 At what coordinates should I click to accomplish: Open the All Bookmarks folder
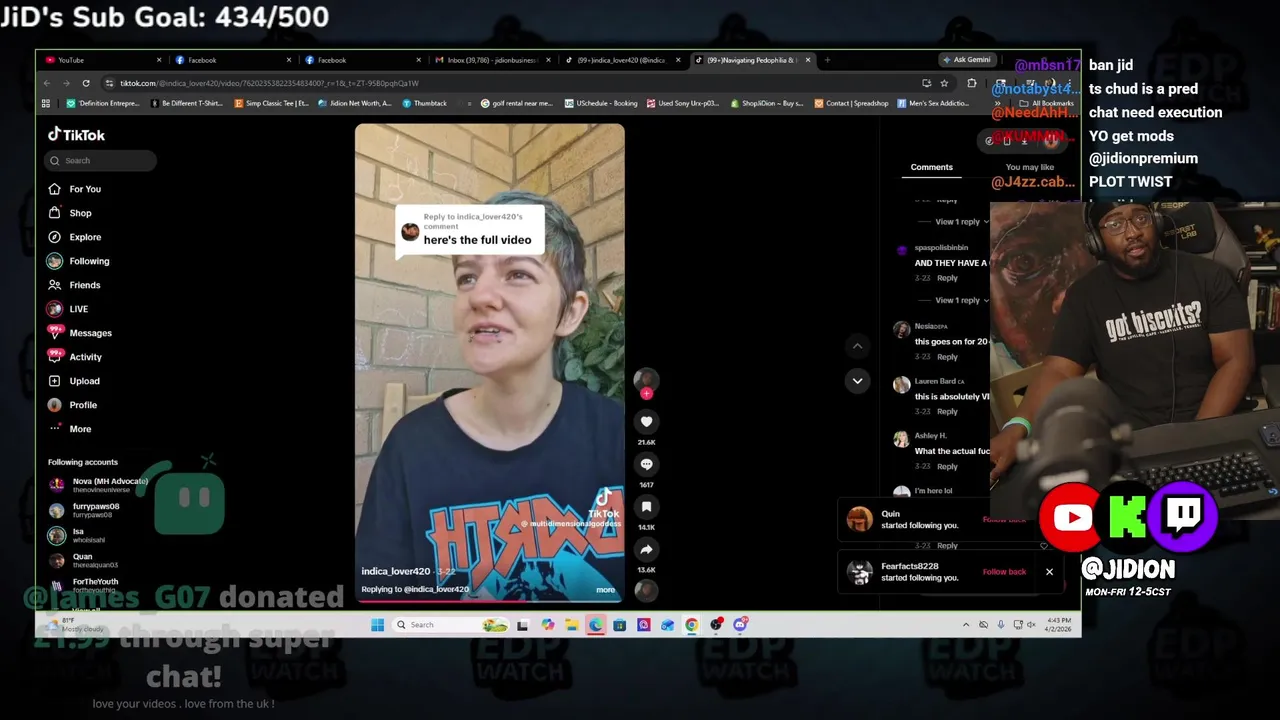click(1047, 103)
